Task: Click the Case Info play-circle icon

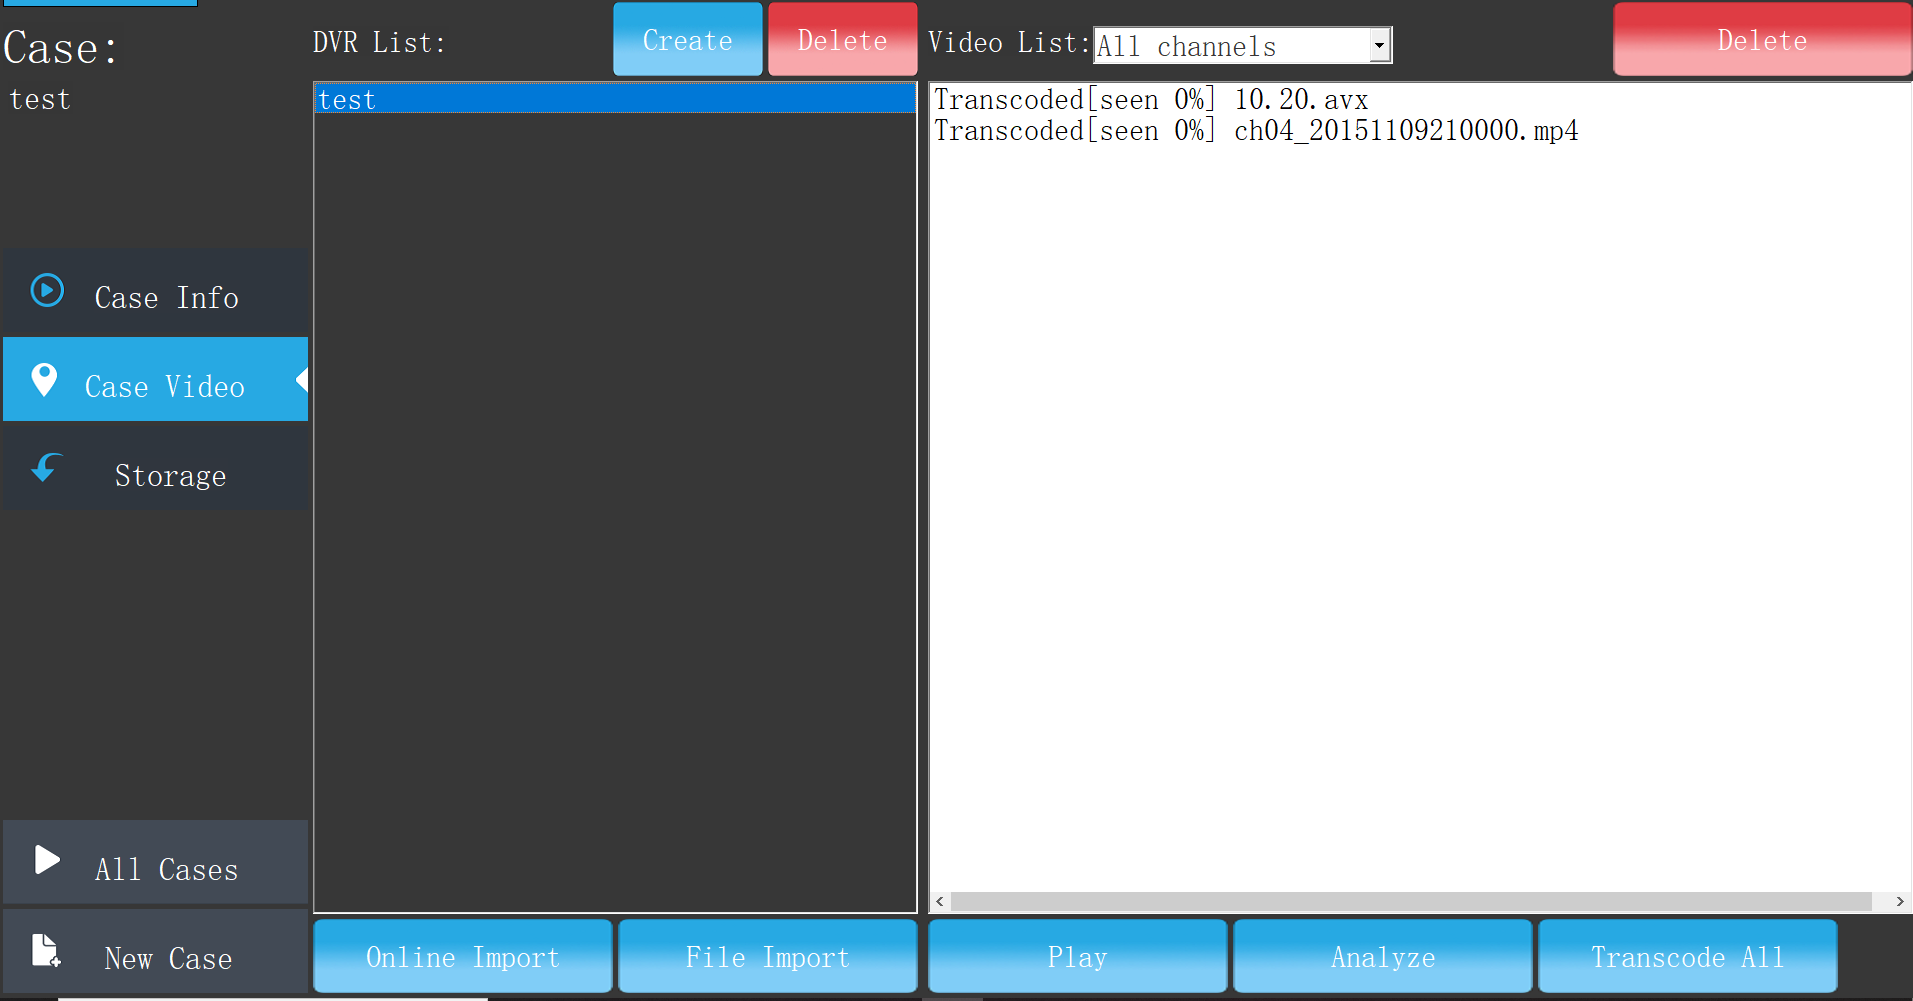Action: click(x=47, y=291)
